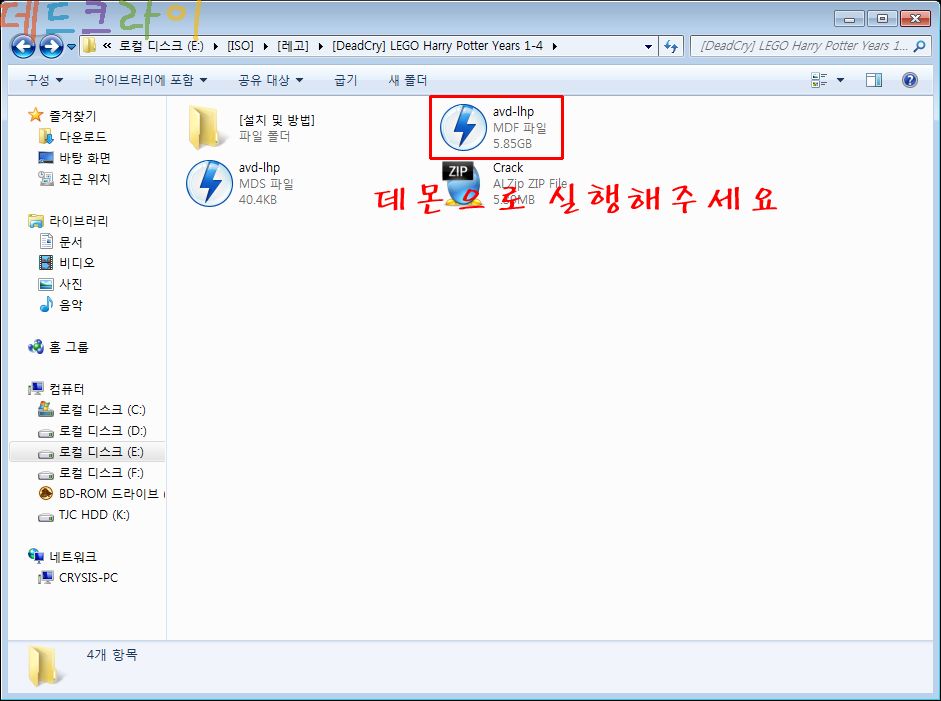941x701 pixels.
Task: Create a new folder with 새 폴더
Action: pyautogui.click(x=407, y=80)
